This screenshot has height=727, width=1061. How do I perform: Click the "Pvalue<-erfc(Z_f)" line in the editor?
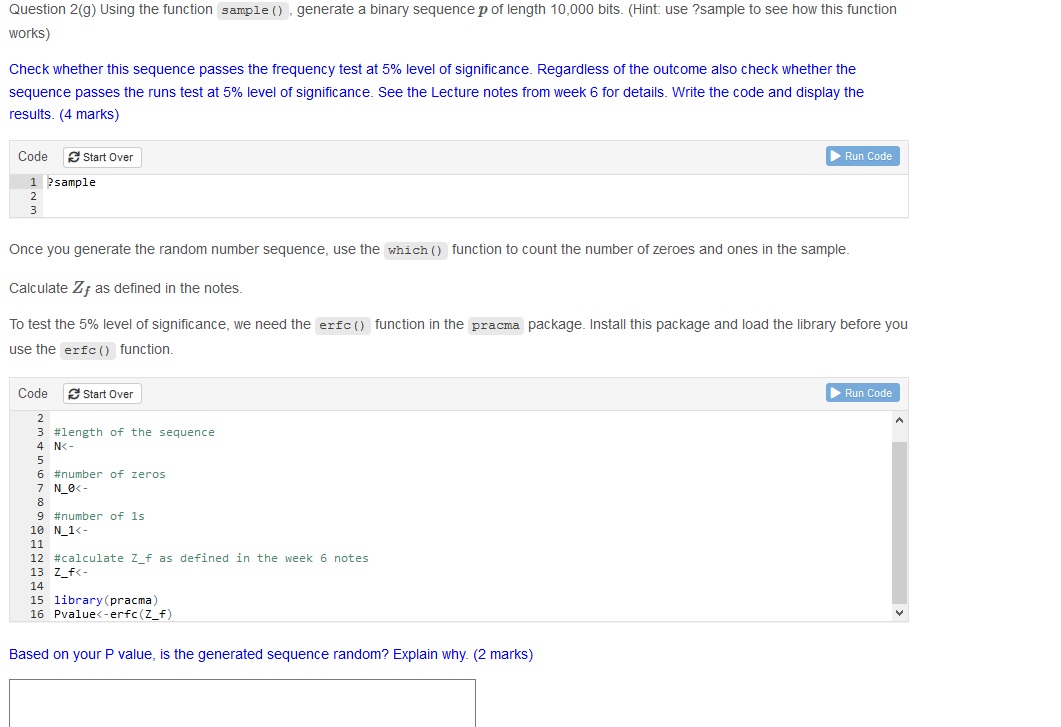pyautogui.click(x=111, y=613)
